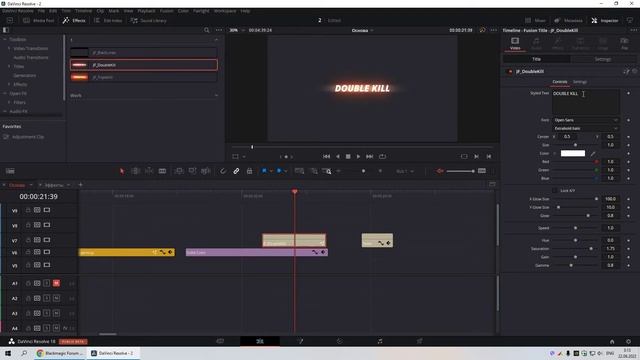Image resolution: width=640 pixels, height=360 pixels.
Task: Click the Replace Clip toolbar icon
Action: tap(206, 171)
